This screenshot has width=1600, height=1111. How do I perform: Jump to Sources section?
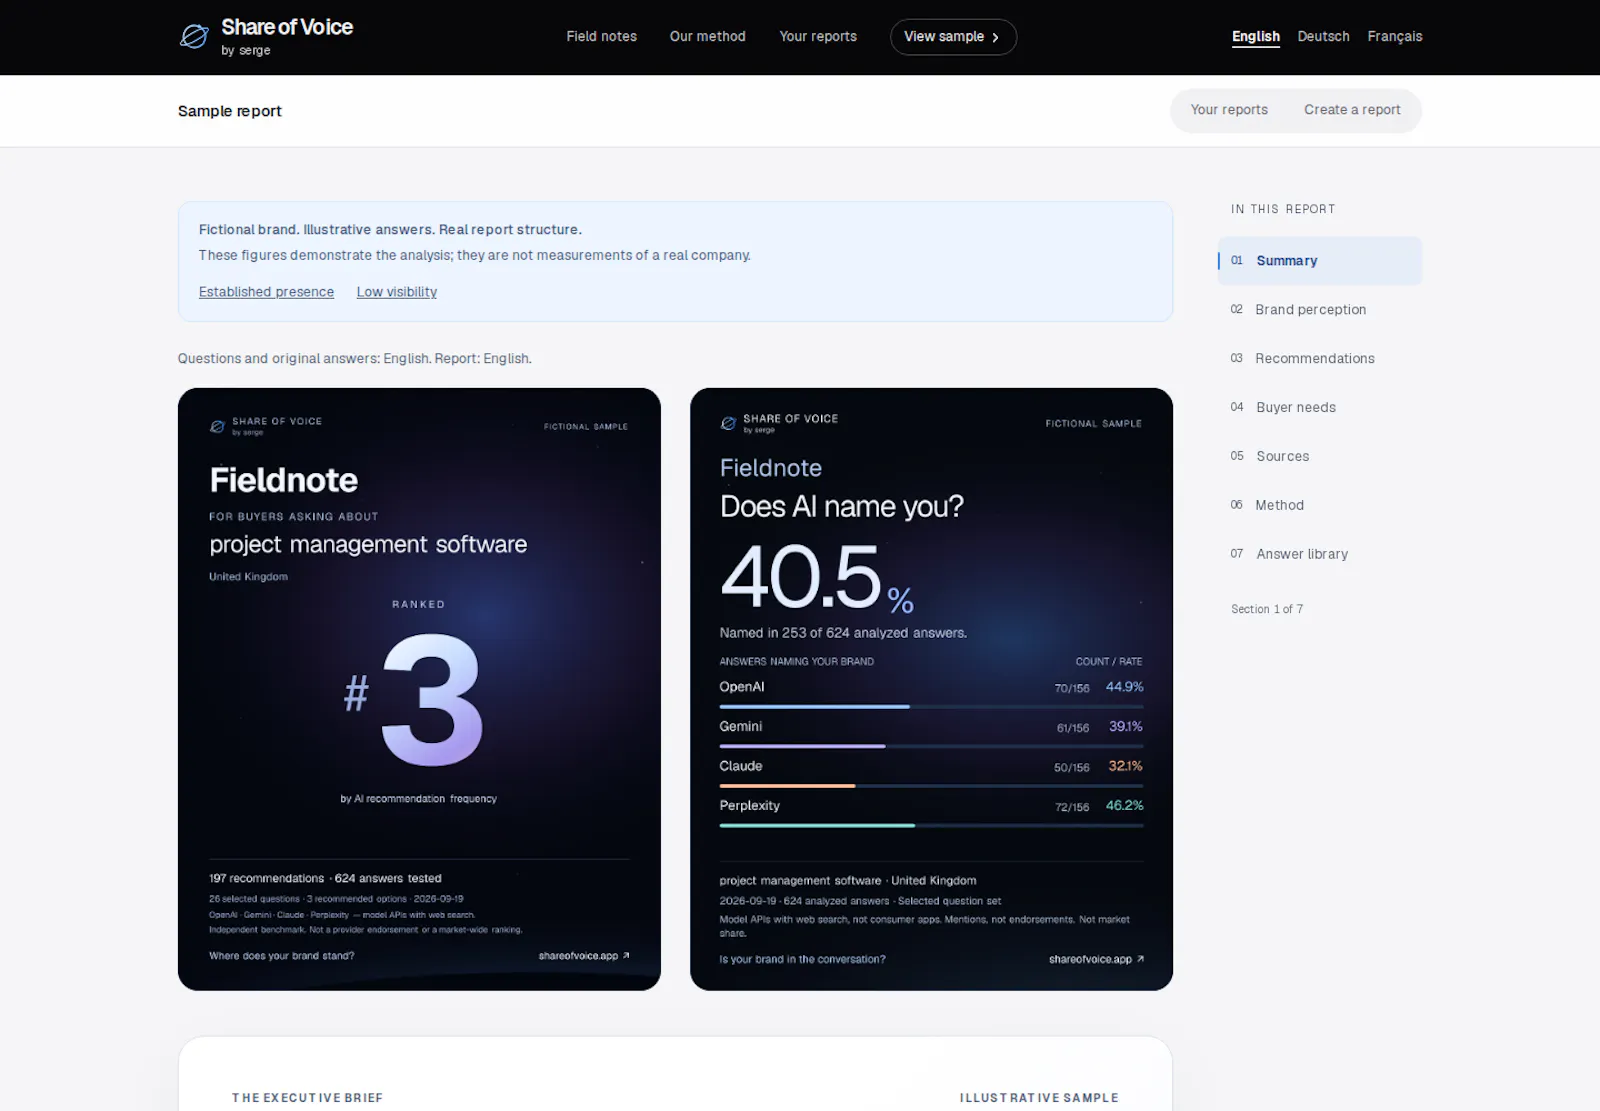pos(1319,457)
